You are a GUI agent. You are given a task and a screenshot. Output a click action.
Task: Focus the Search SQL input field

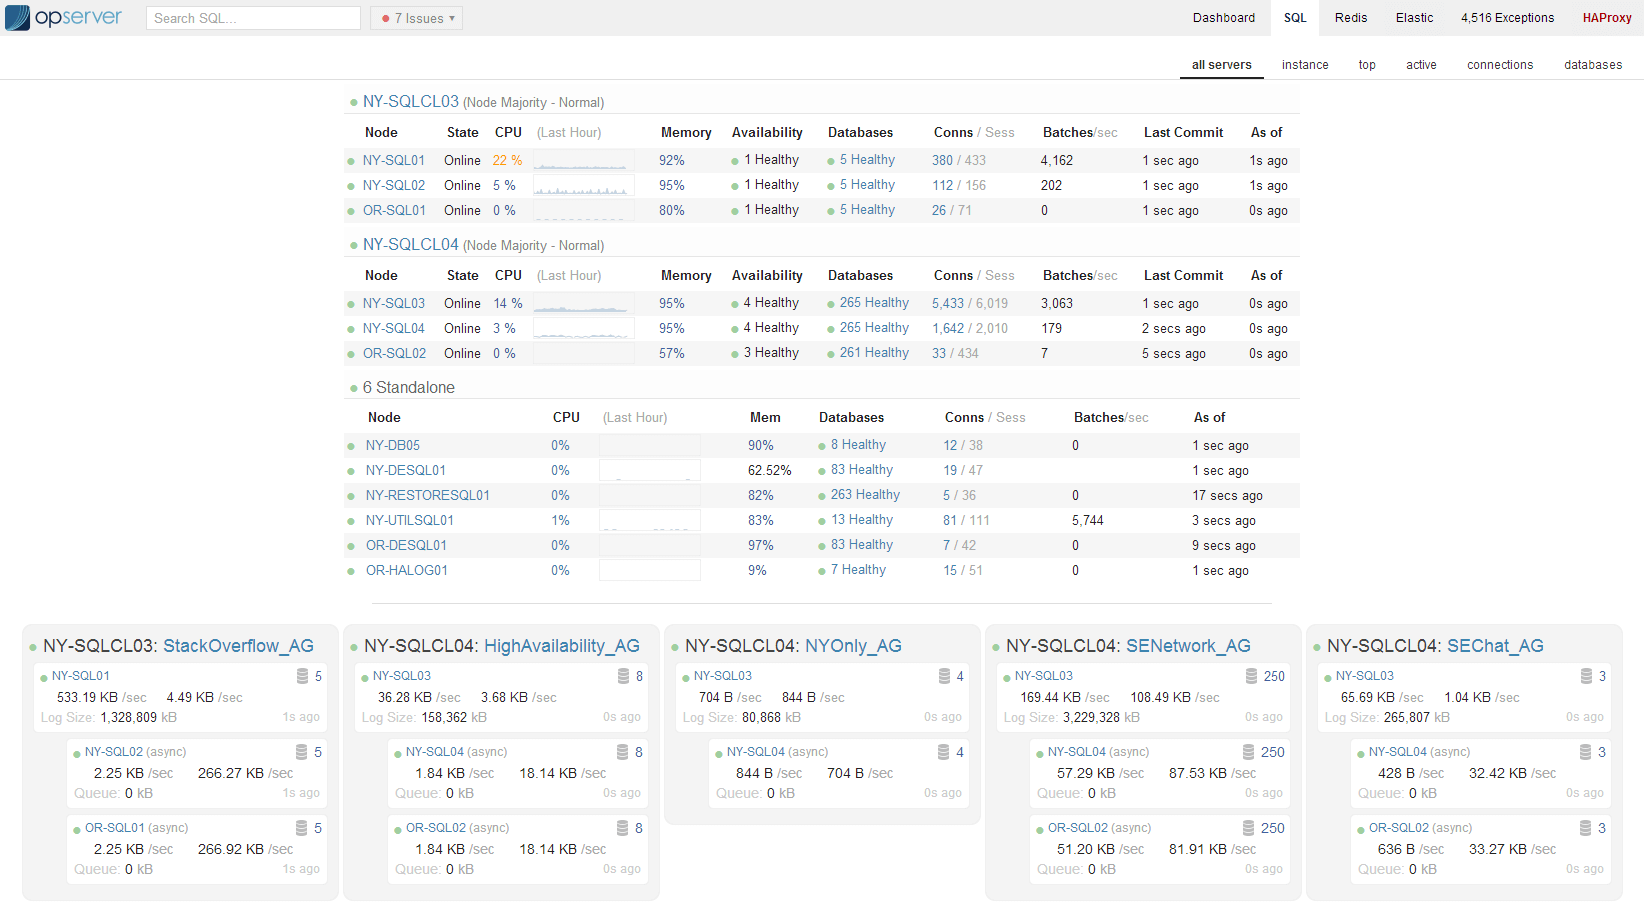[253, 18]
